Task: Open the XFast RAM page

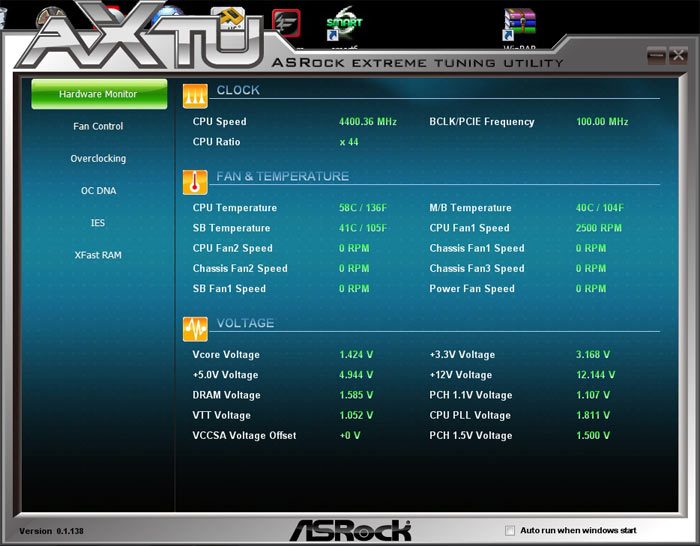Action: coord(98,255)
